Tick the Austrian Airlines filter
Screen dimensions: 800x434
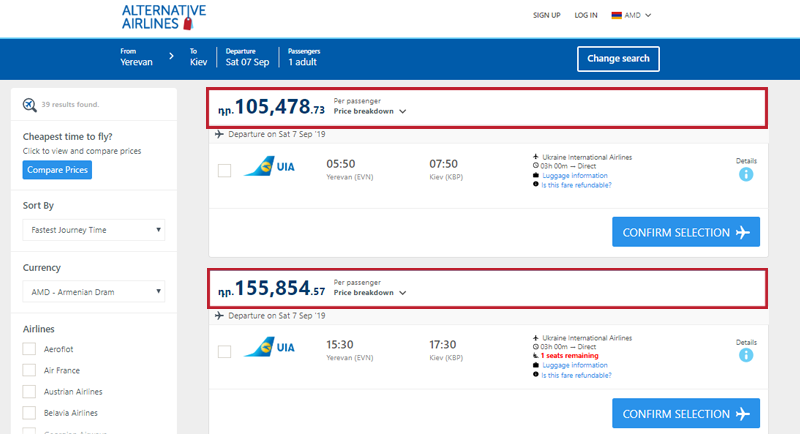(x=29, y=392)
